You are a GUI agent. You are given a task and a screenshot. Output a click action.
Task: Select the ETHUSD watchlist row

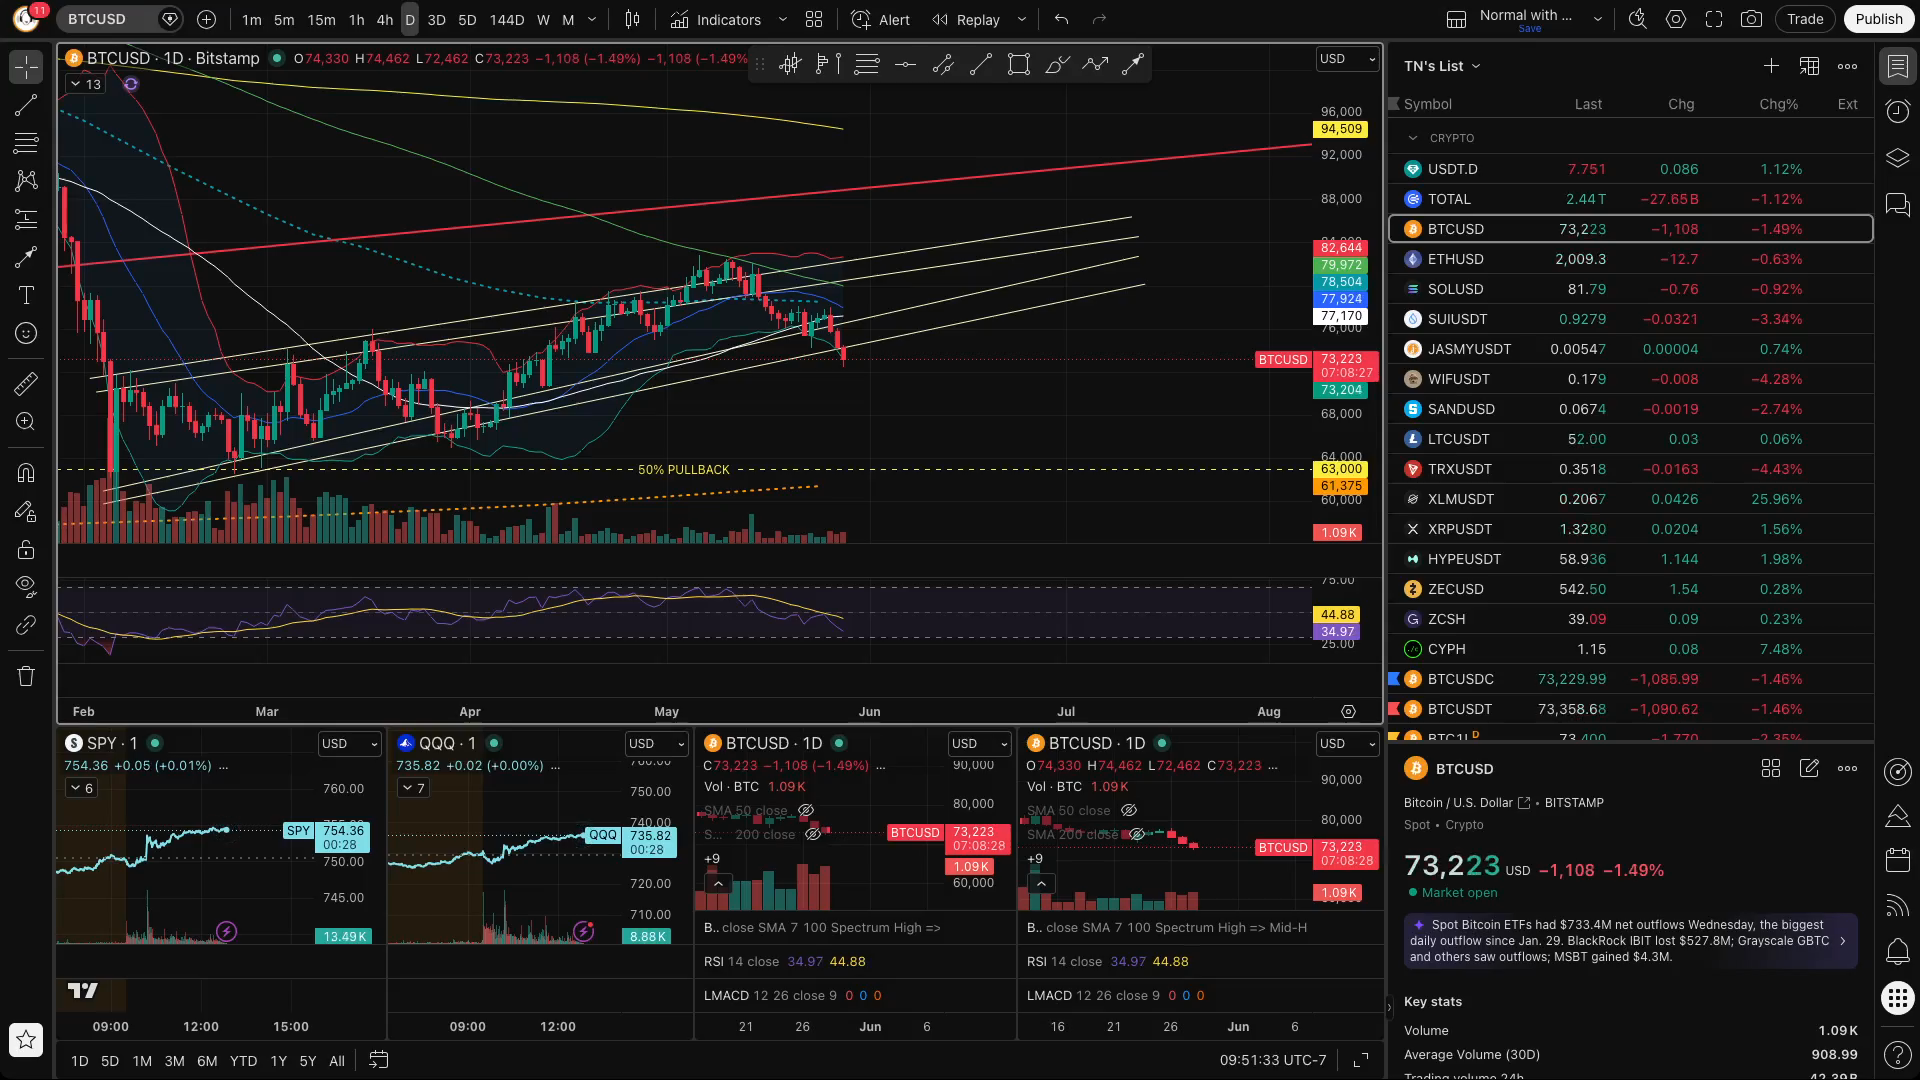click(x=1630, y=259)
